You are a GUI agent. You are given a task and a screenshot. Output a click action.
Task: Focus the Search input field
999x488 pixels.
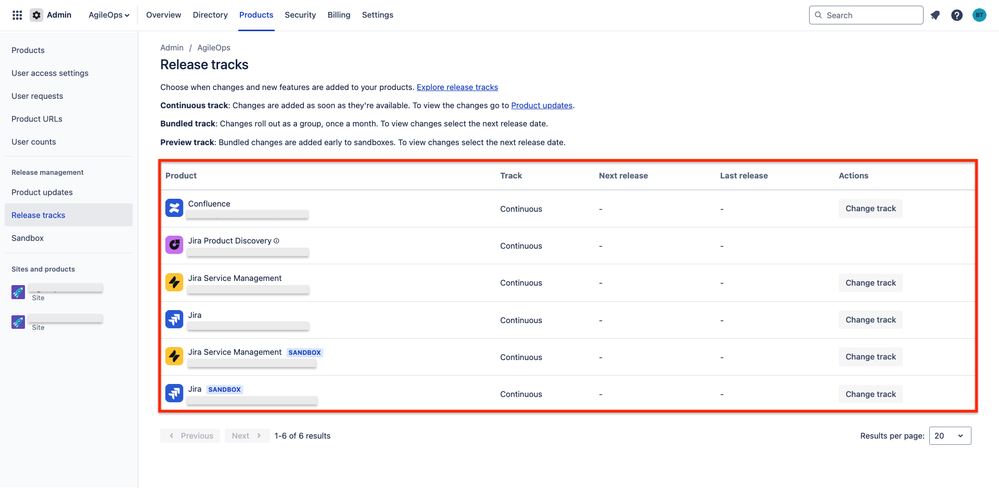pos(866,15)
